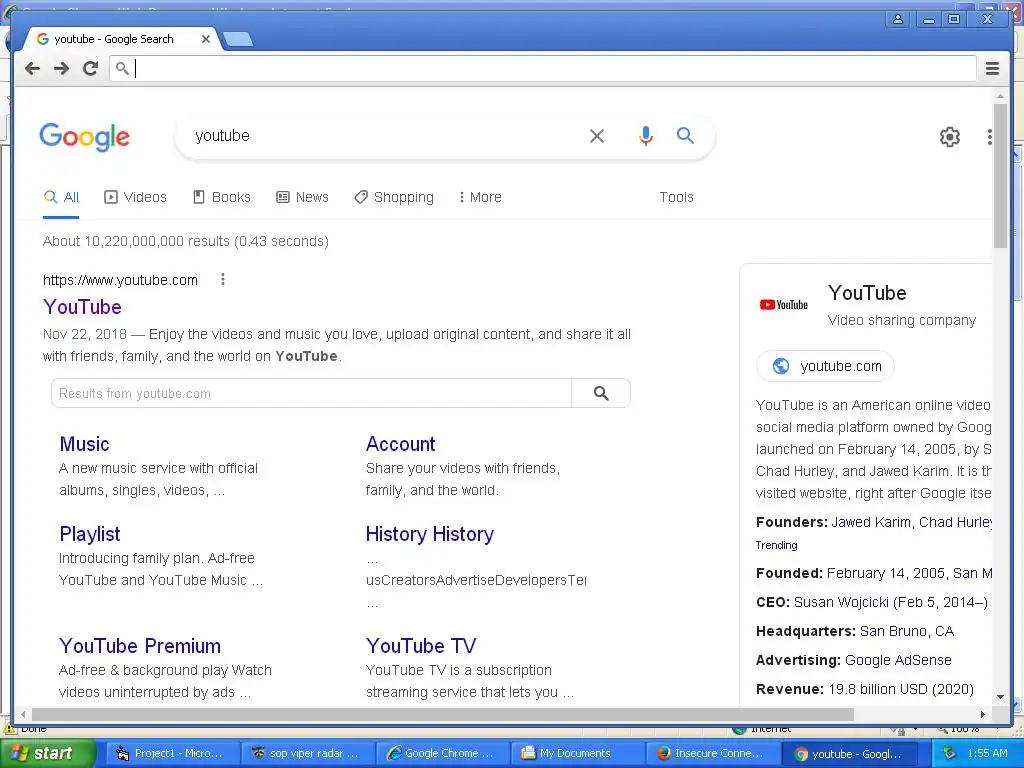Image resolution: width=1024 pixels, height=768 pixels.
Task: Submit search with the blue magnifier icon
Action: (x=685, y=135)
